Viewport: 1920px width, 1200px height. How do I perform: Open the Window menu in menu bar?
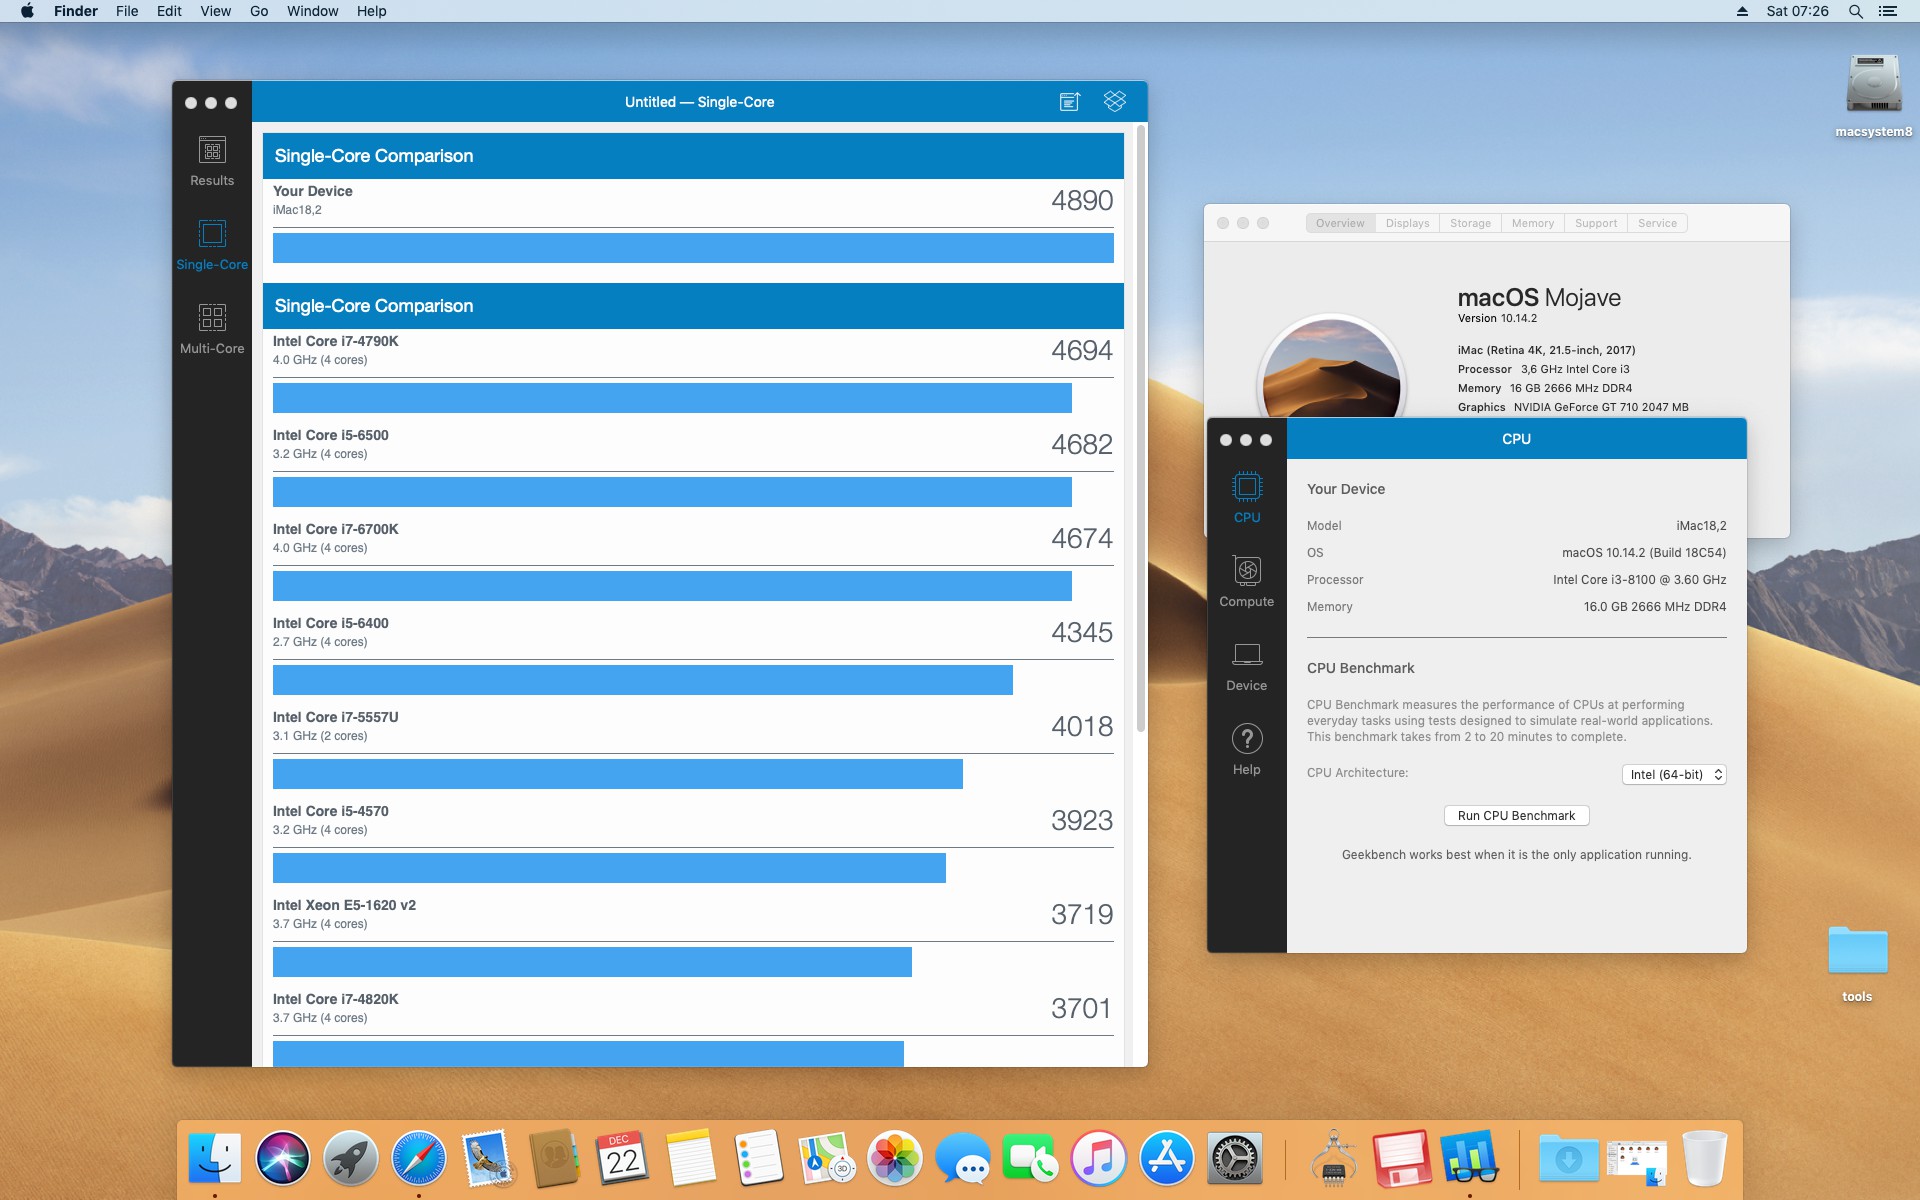[x=312, y=11]
